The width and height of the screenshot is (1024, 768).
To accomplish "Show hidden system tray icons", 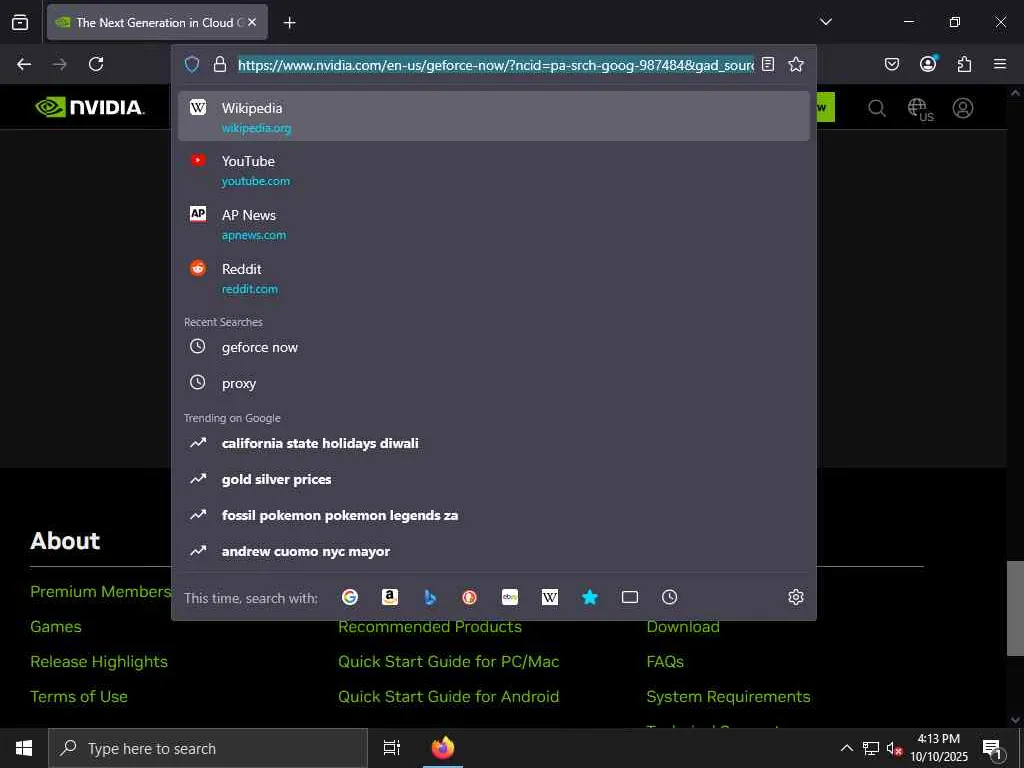I will coord(846,748).
